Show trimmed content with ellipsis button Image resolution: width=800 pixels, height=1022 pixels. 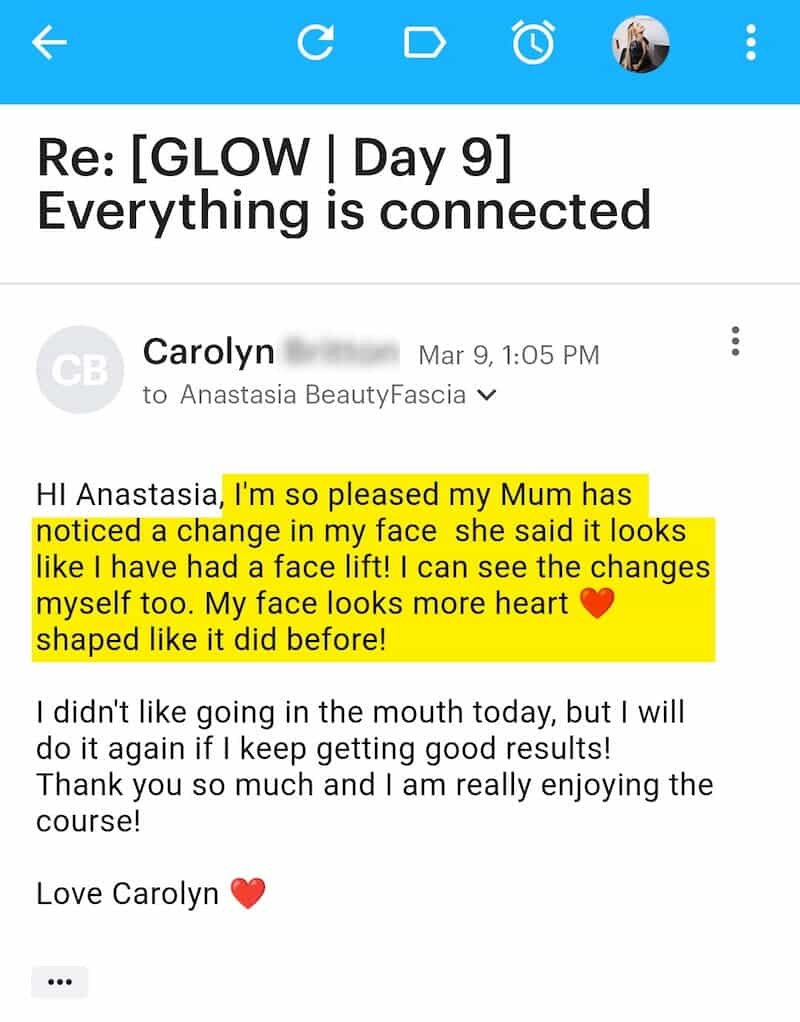pyautogui.click(x=60, y=982)
